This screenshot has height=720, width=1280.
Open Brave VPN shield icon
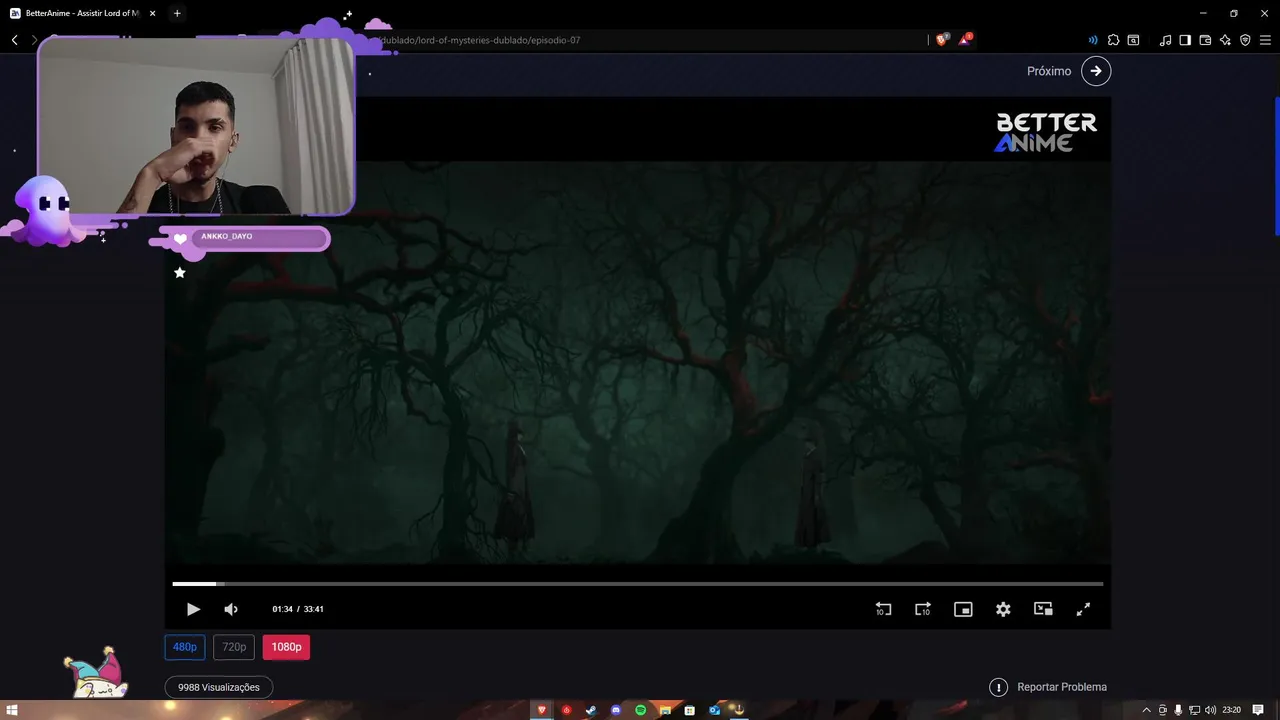pos(1245,40)
